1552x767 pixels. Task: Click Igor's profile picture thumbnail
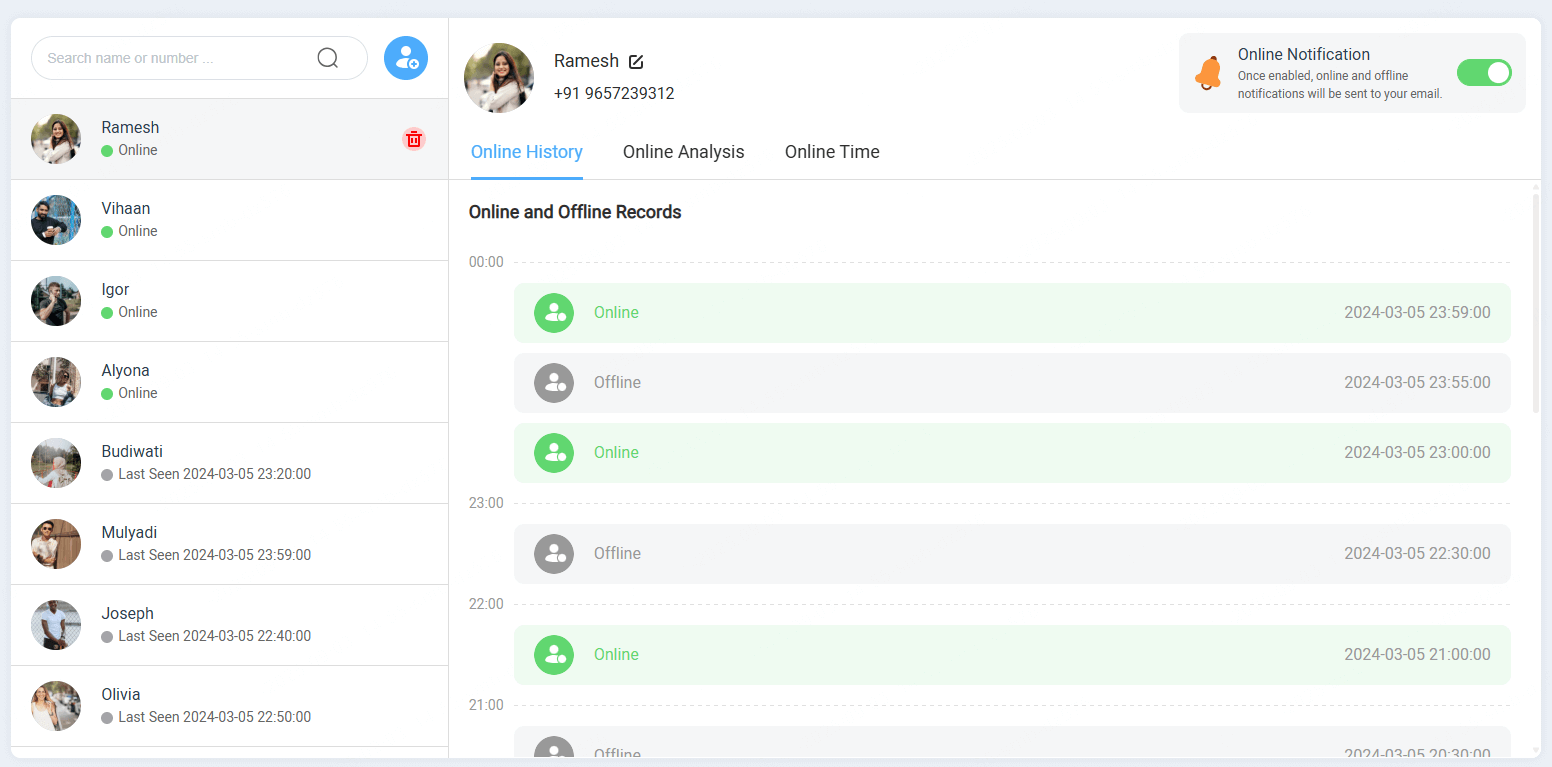point(56,301)
